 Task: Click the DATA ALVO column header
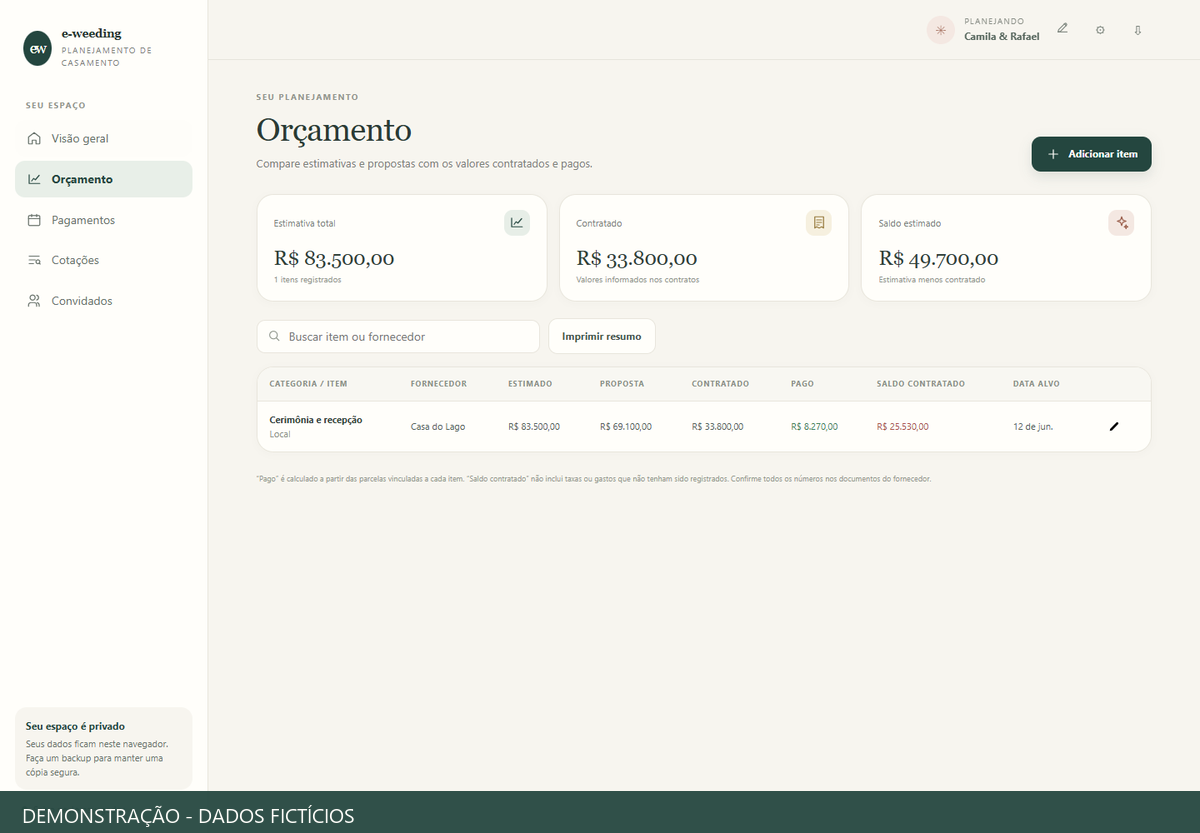[x=1036, y=384]
